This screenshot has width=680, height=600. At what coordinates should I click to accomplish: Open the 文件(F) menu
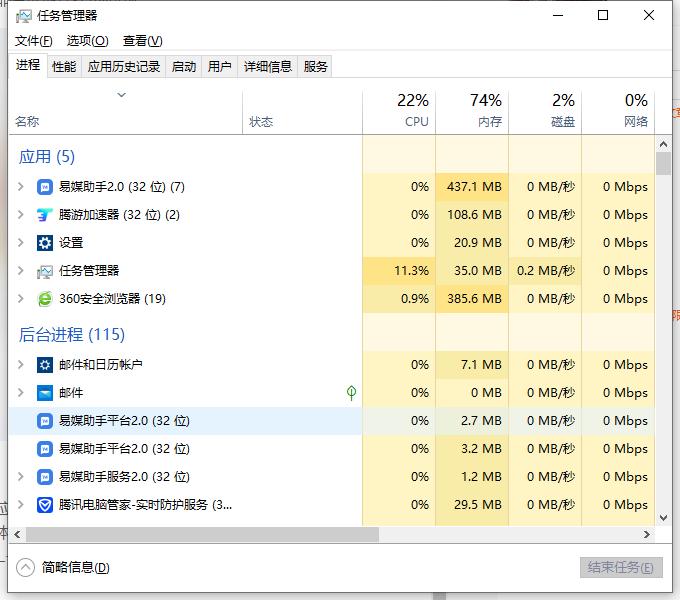(x=33, y=41)
